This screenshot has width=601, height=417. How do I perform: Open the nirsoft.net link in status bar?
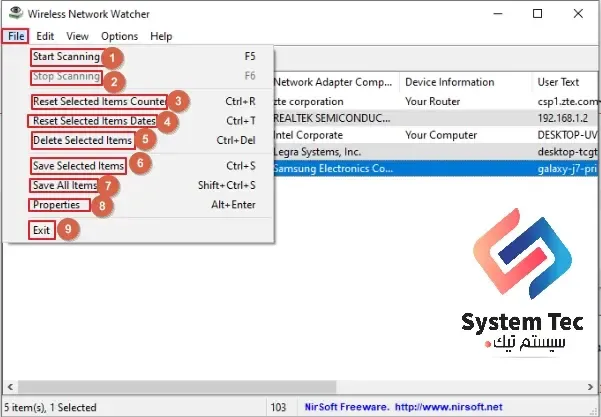[448, 407]
